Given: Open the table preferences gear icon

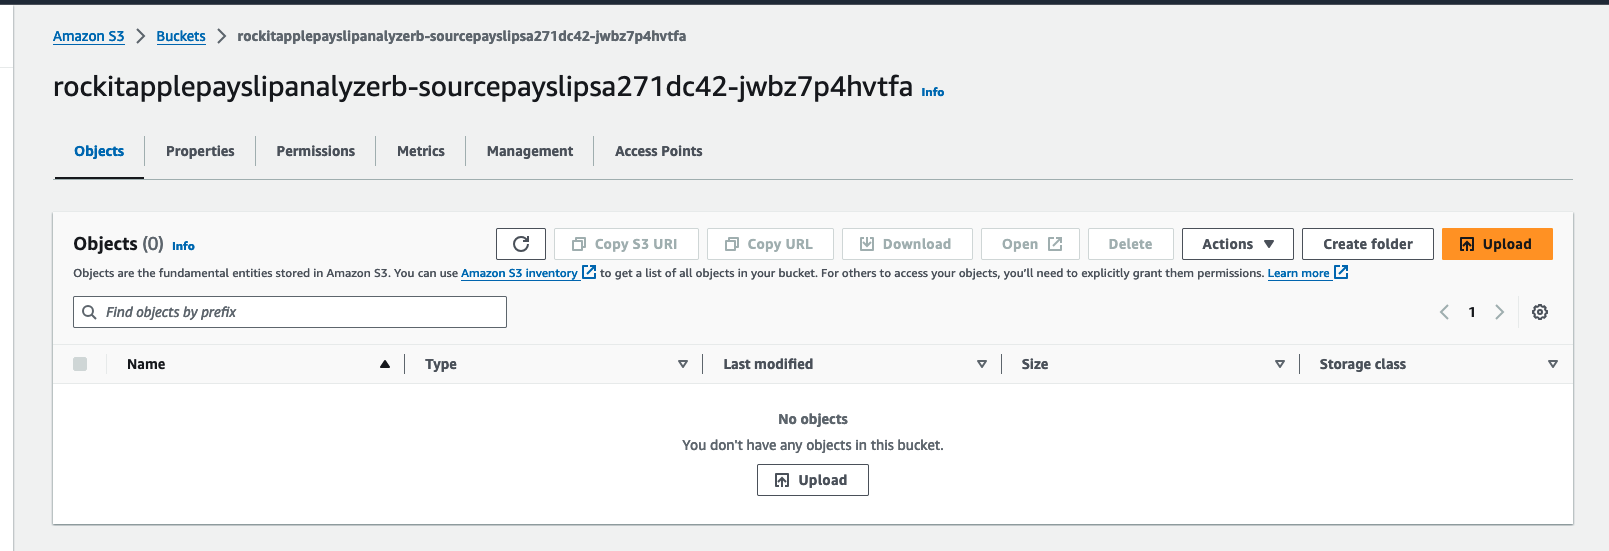Looking at the screenshot, I should (1540, 312).
